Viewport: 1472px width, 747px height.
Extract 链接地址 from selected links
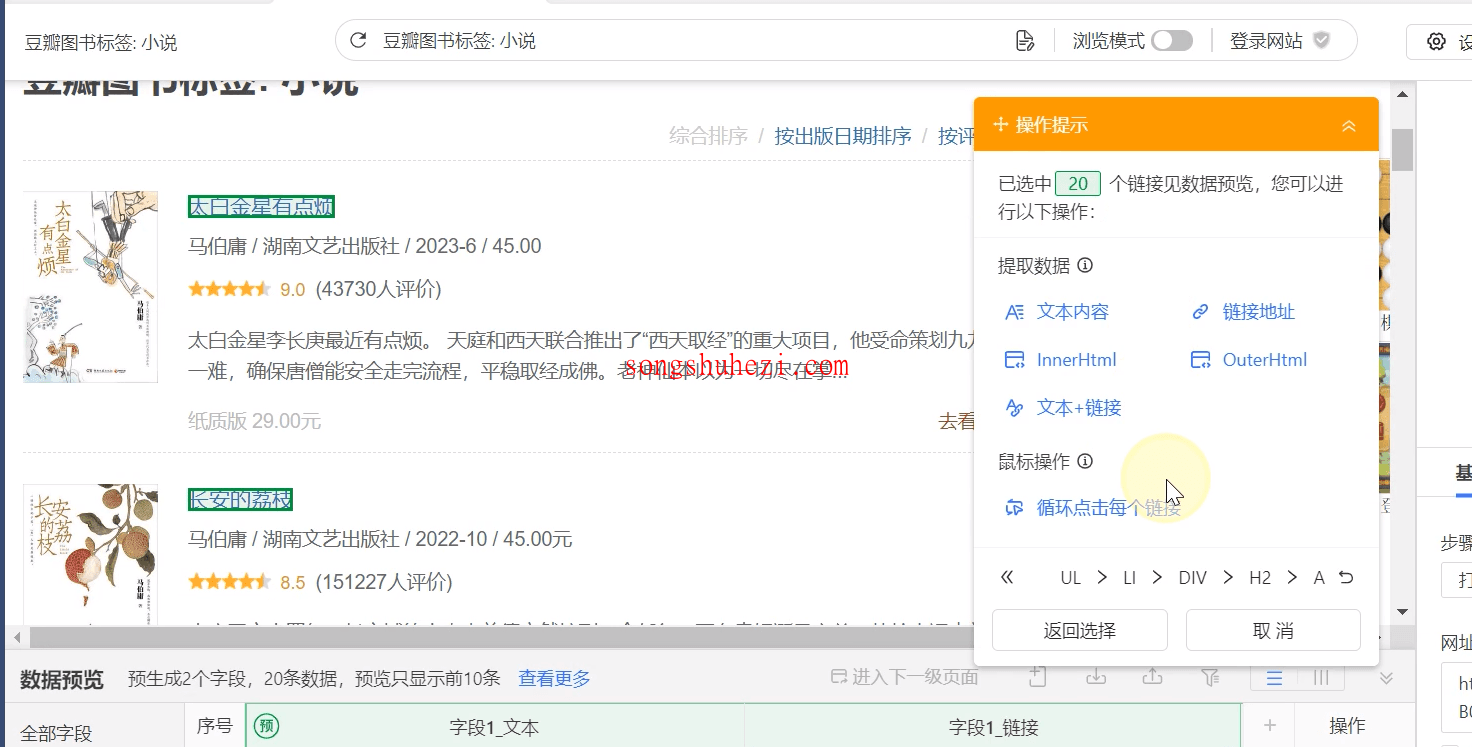coord(1243,312)
